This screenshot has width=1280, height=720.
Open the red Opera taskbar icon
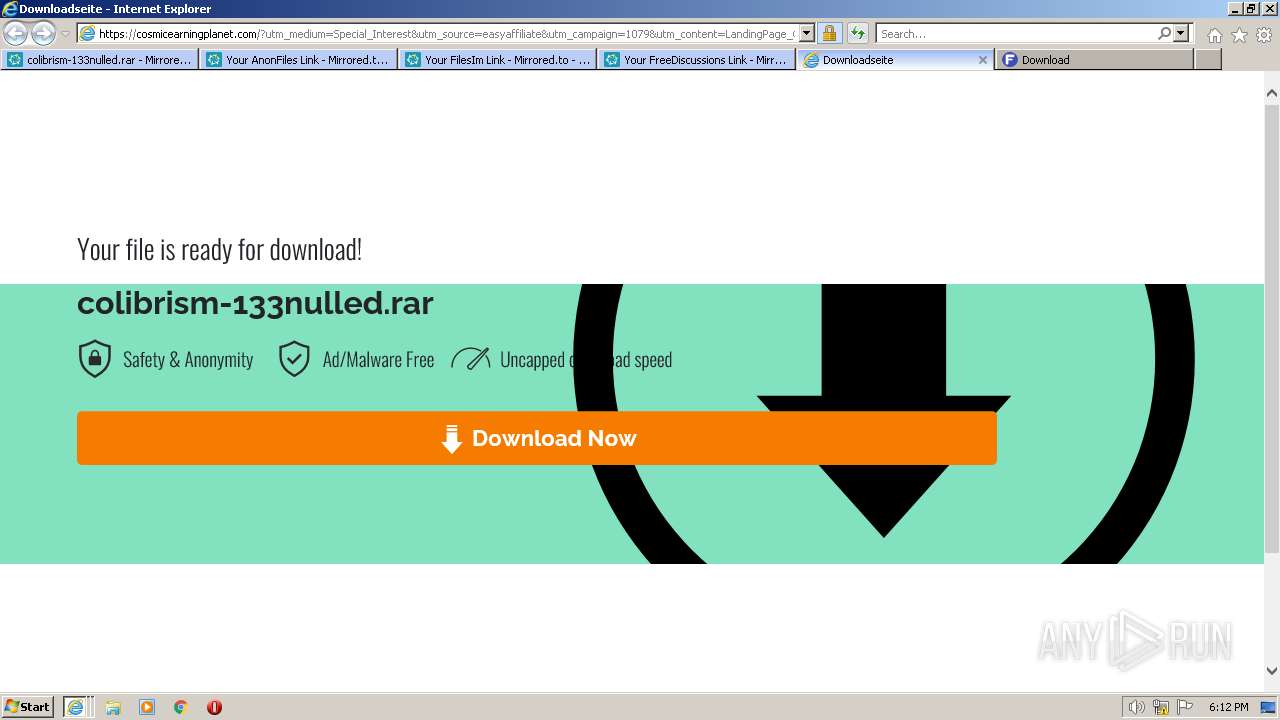click(214, 707)
